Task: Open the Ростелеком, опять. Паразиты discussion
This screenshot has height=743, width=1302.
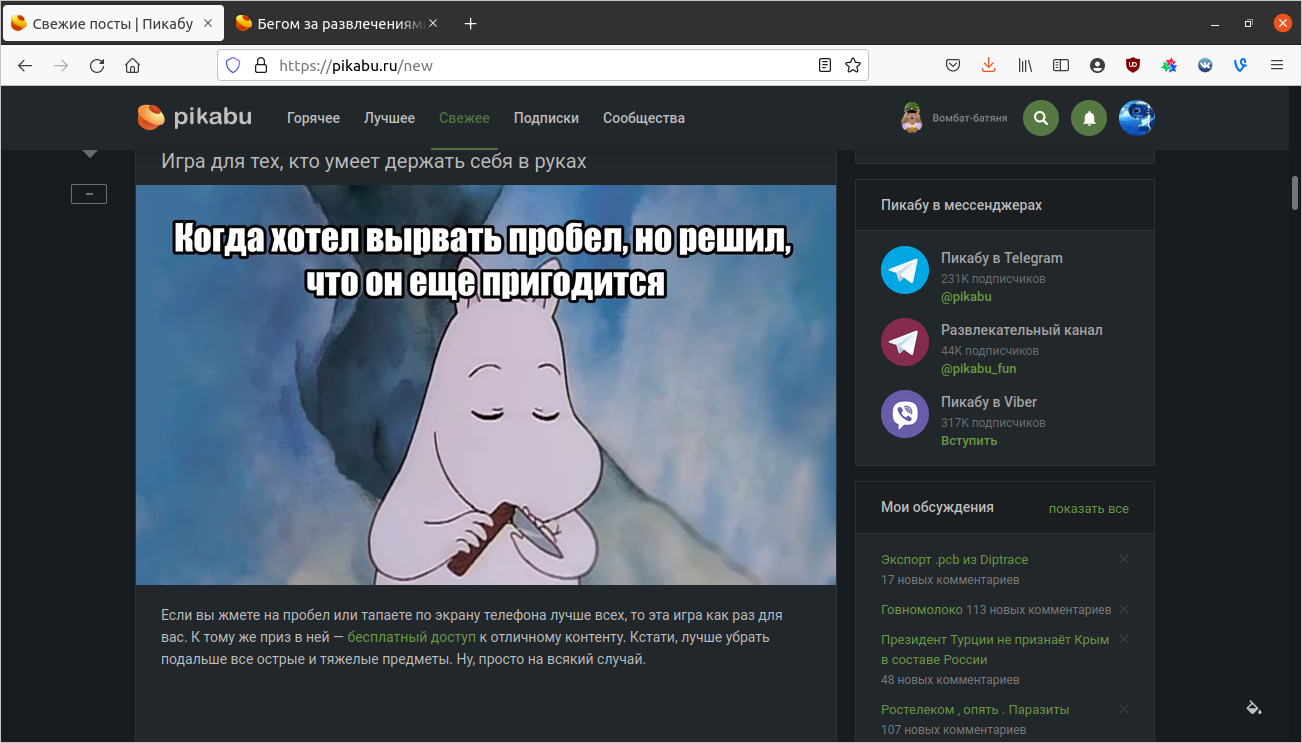Action: click(975, 710)
